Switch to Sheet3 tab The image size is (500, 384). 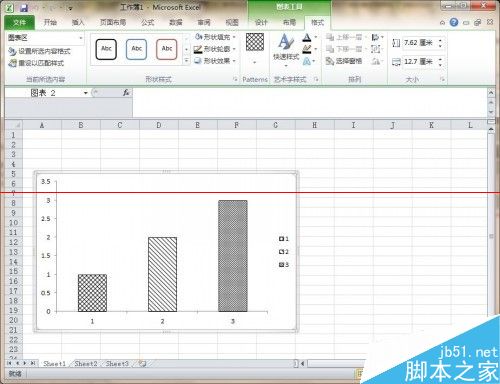coord(117,364)
